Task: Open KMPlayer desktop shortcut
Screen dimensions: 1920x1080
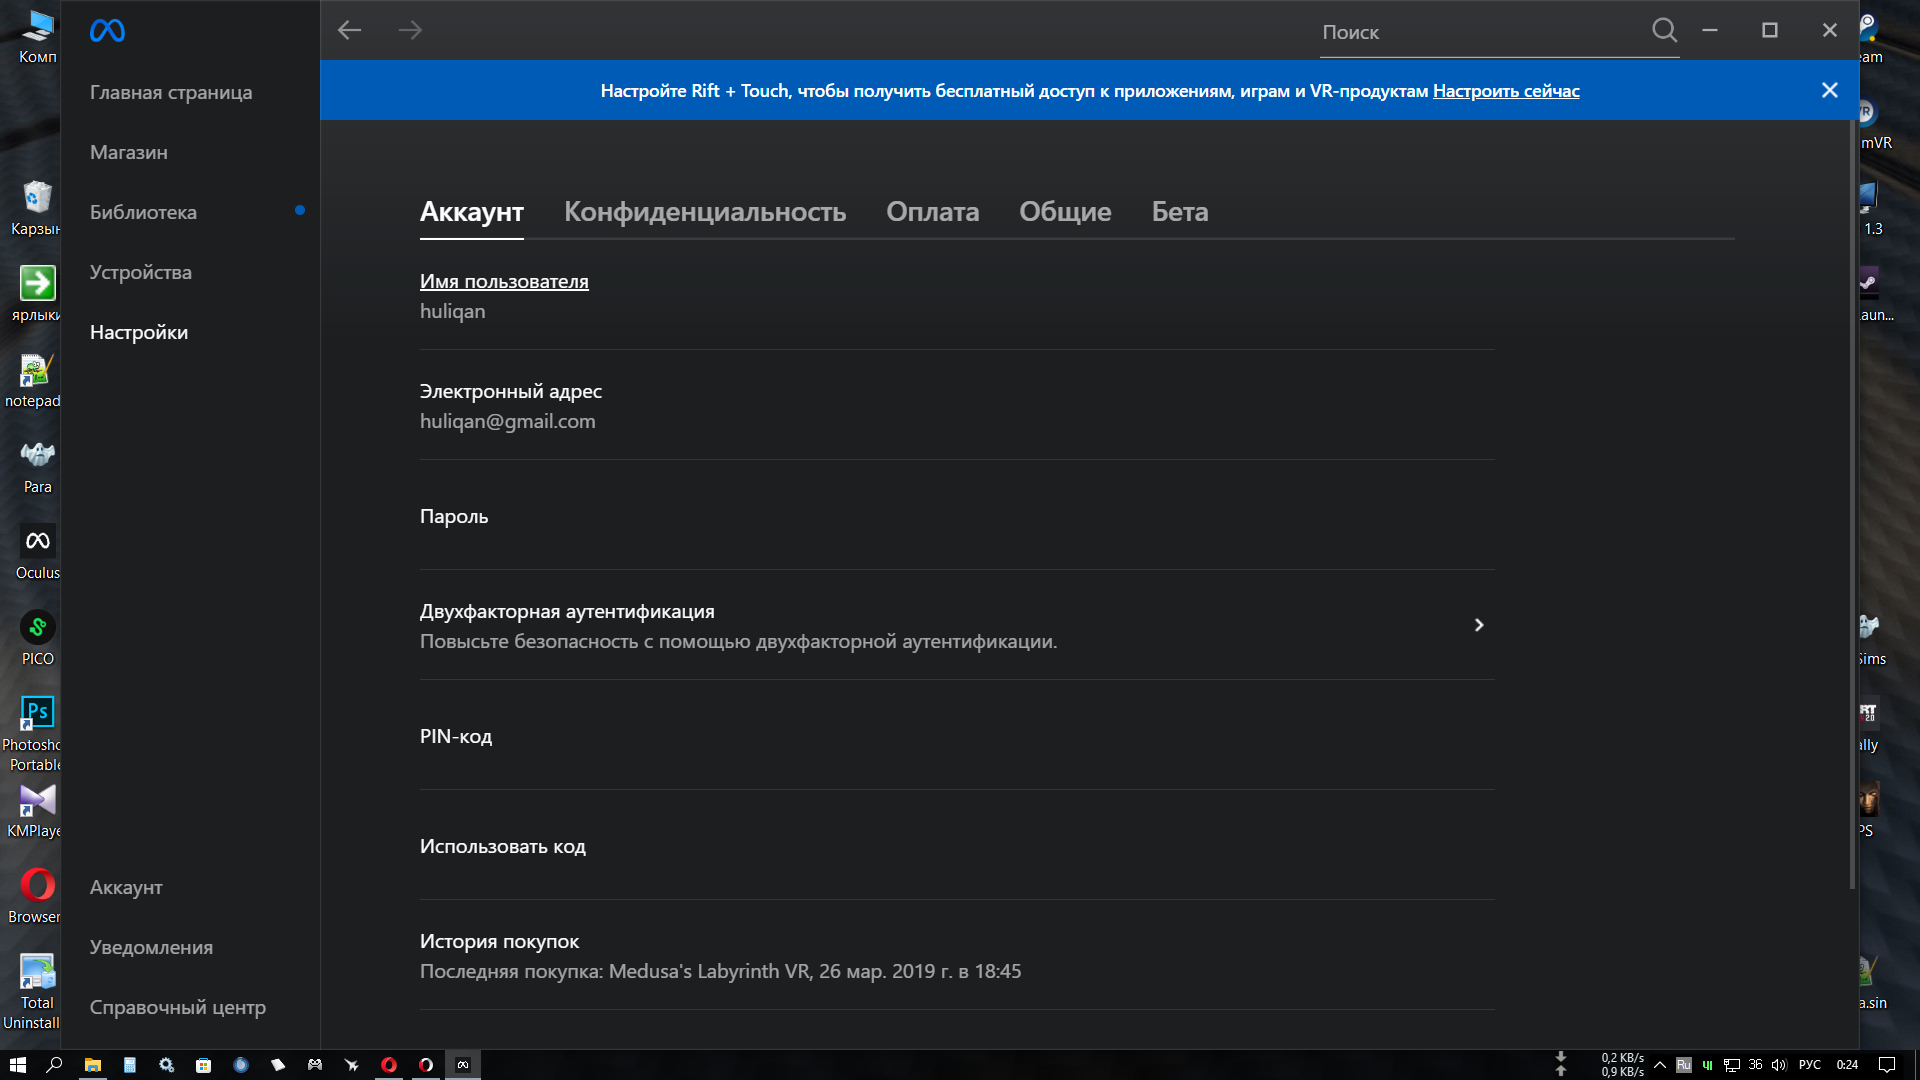Action: [x=33, y=810]
